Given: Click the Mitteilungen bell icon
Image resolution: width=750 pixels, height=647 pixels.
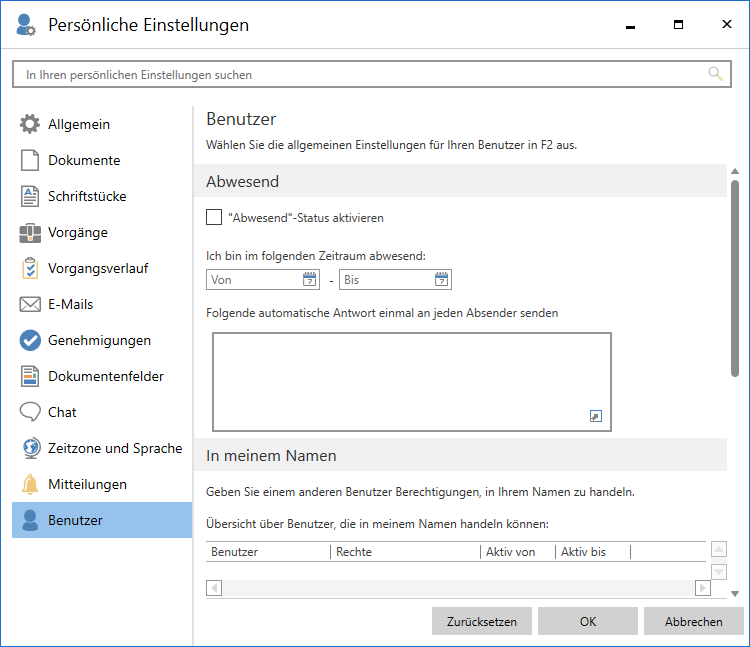Looking at the screenshot, I should coord(30,485).
